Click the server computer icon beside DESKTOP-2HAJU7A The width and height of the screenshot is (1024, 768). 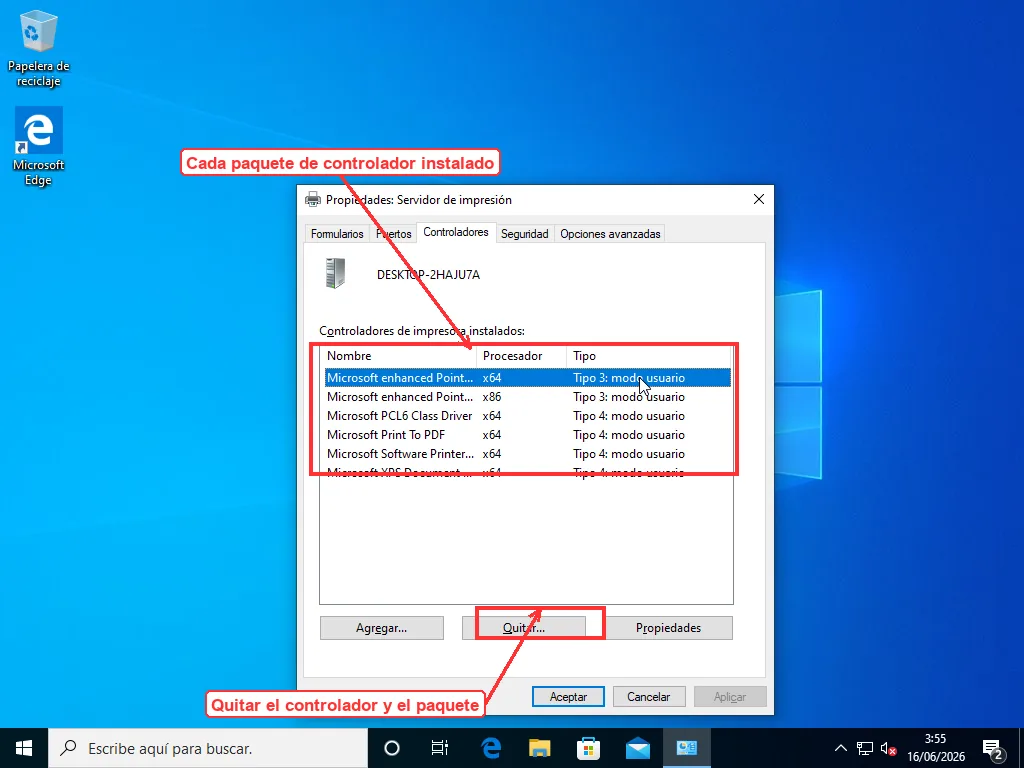335,273
